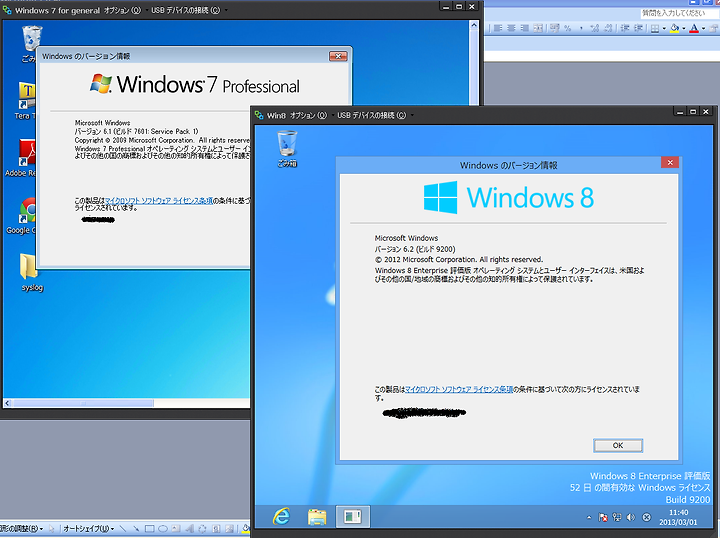Apply yellow fill color in formatting toolbar
The width and height of the screenshot is (720, 538).
pos(675,28)
